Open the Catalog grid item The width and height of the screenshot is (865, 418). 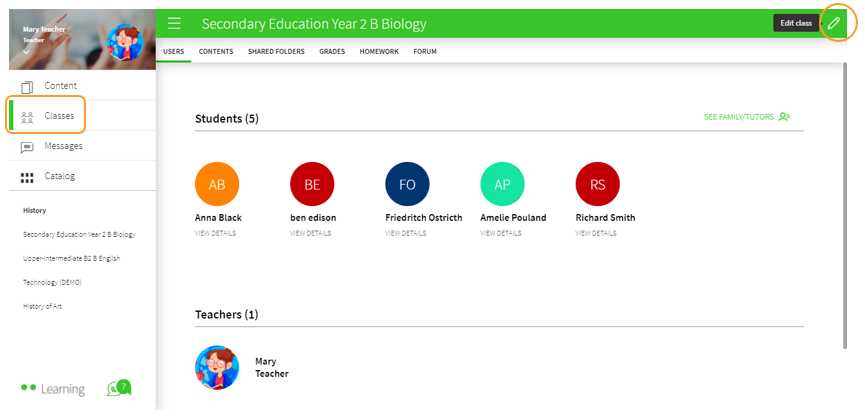(x=59, y=176)
